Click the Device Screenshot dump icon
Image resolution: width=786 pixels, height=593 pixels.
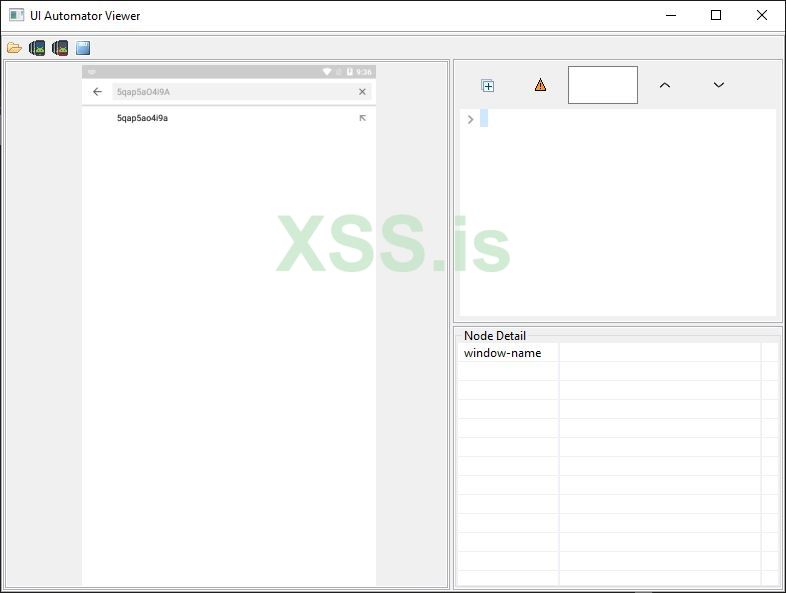click(x=37, y=48)
